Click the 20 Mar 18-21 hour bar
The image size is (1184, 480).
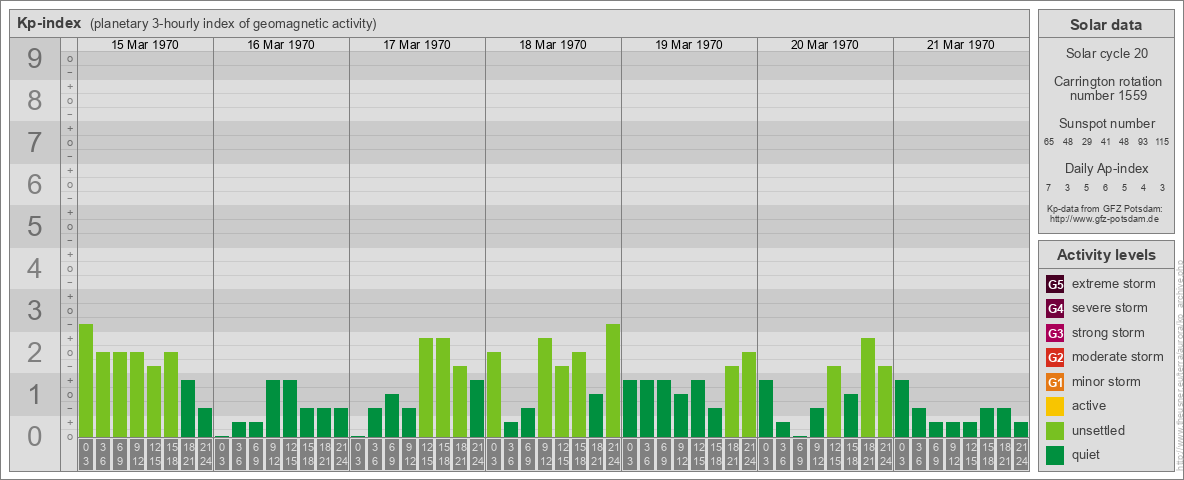pyautogui.click(x=868, y=387)
